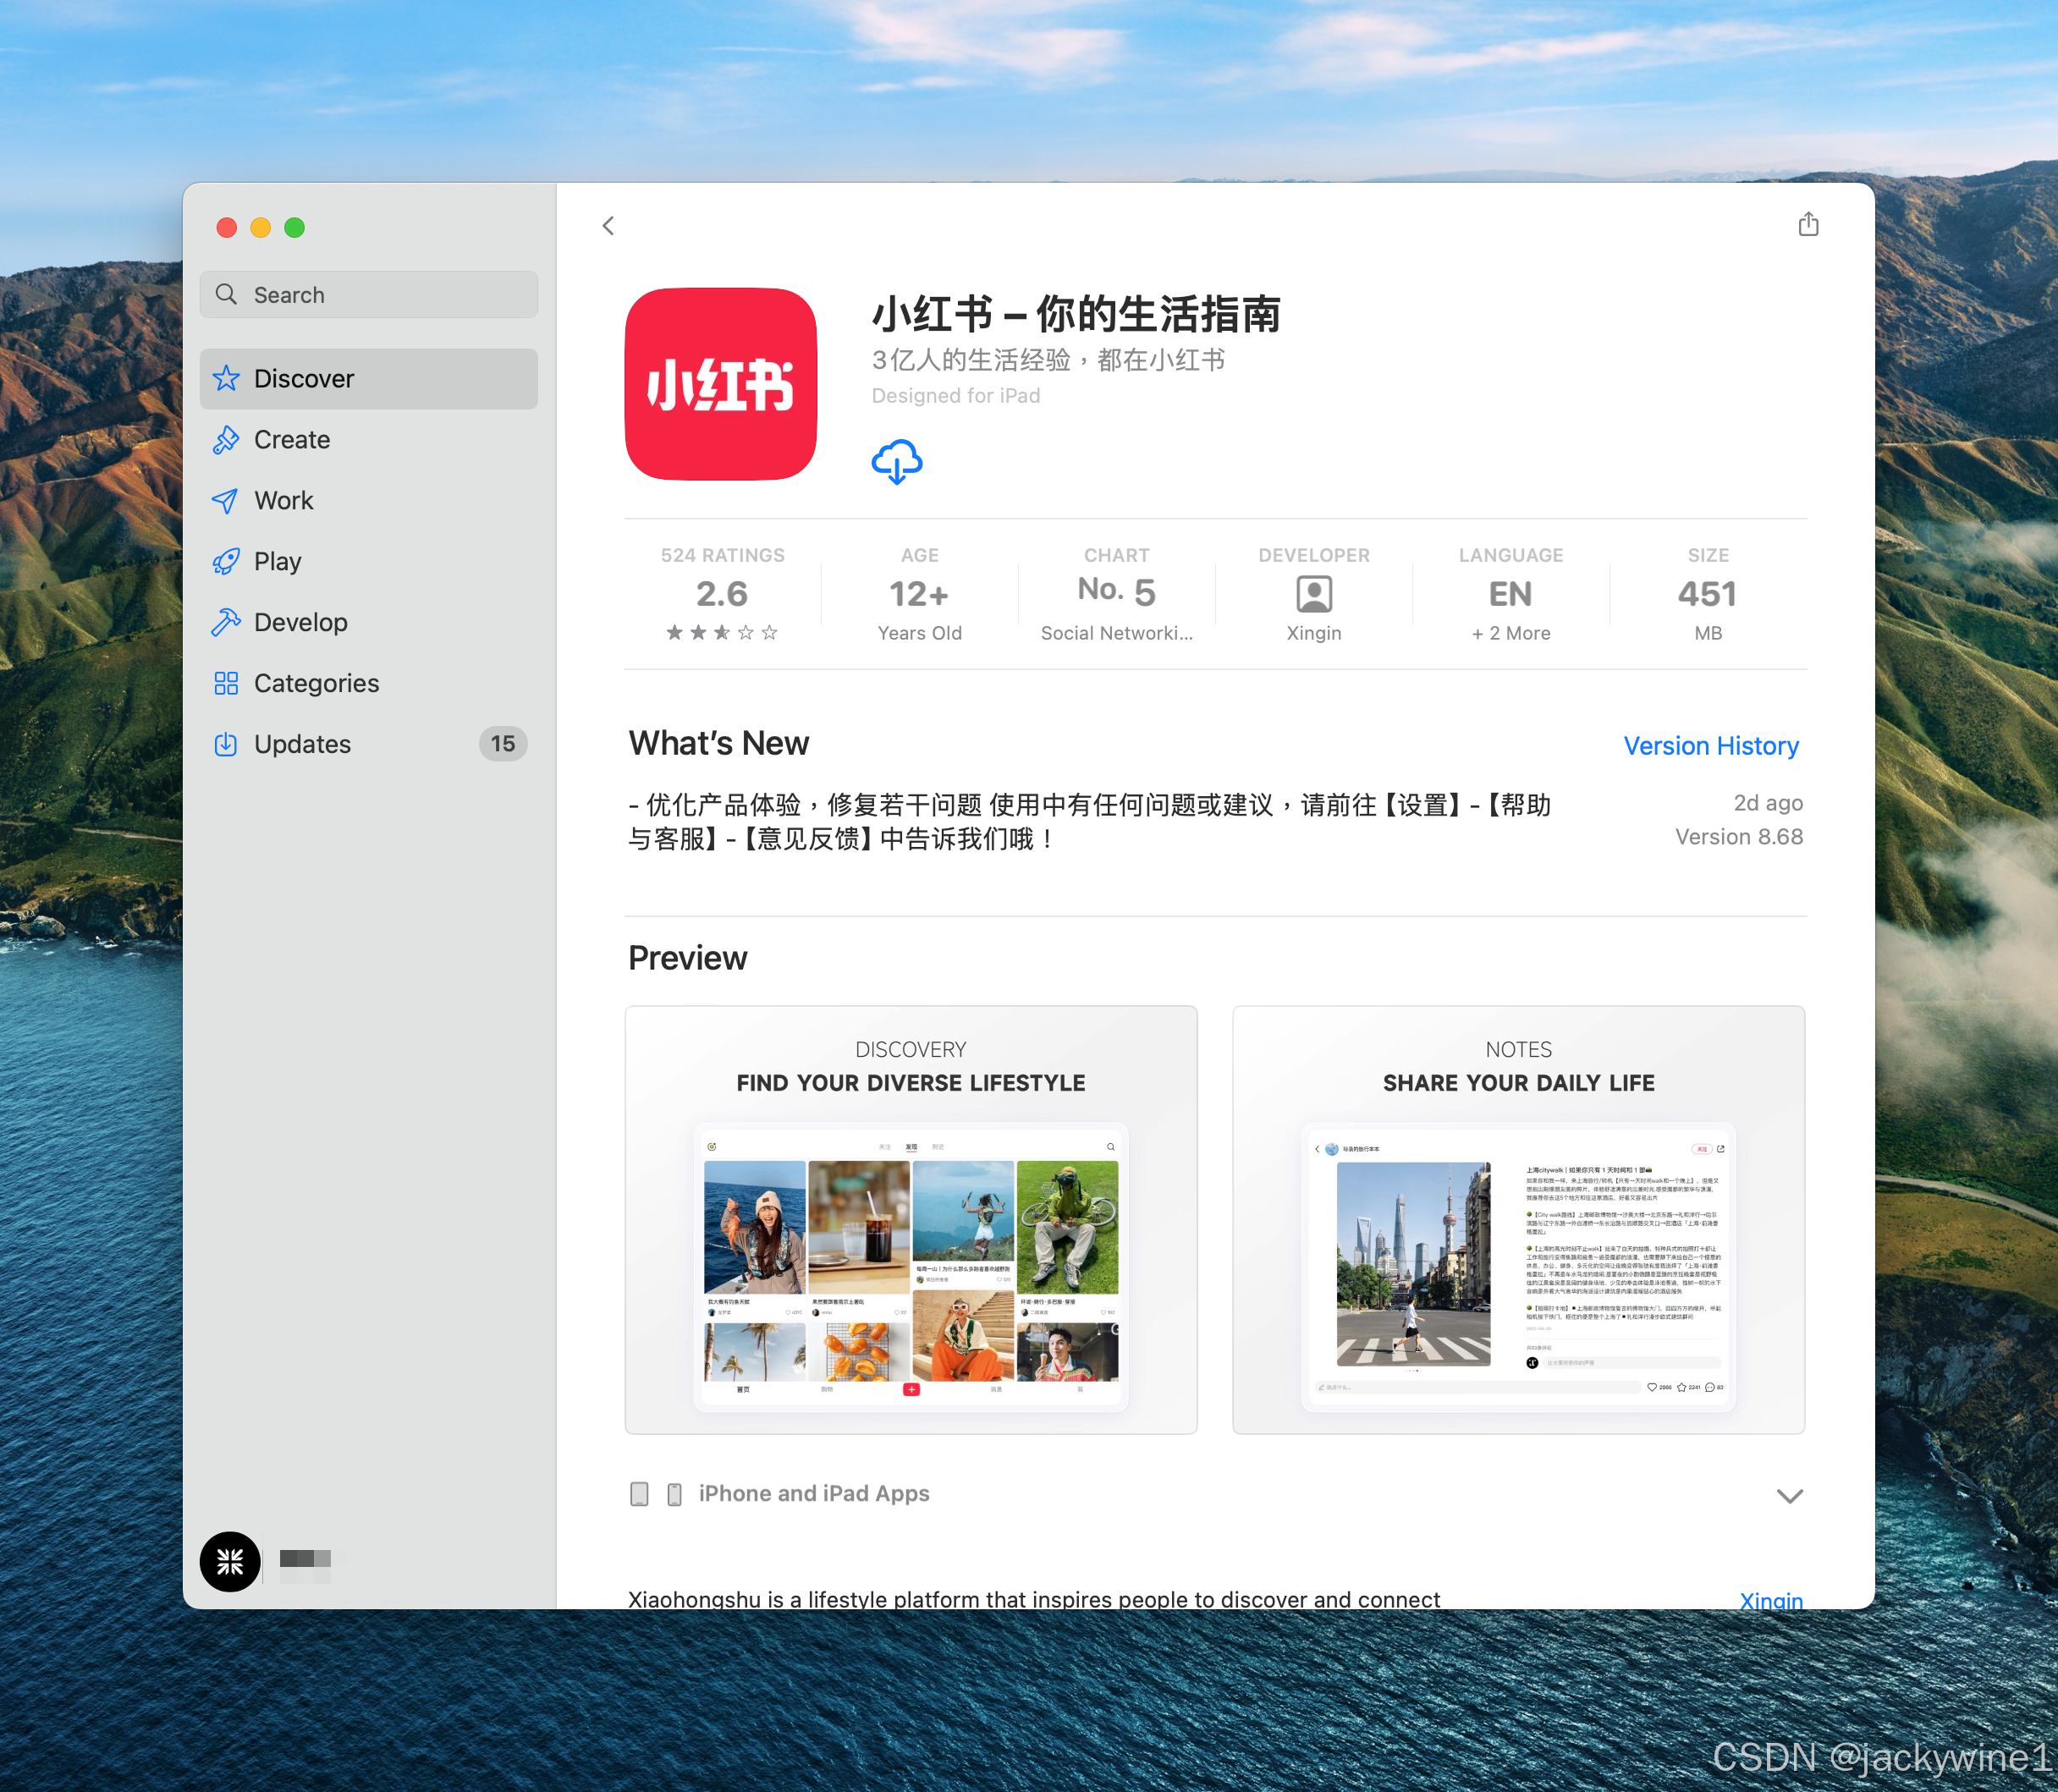The image size is (2058, 1792).
Task: Open the Work sidebar section
Action: point(284,501)
